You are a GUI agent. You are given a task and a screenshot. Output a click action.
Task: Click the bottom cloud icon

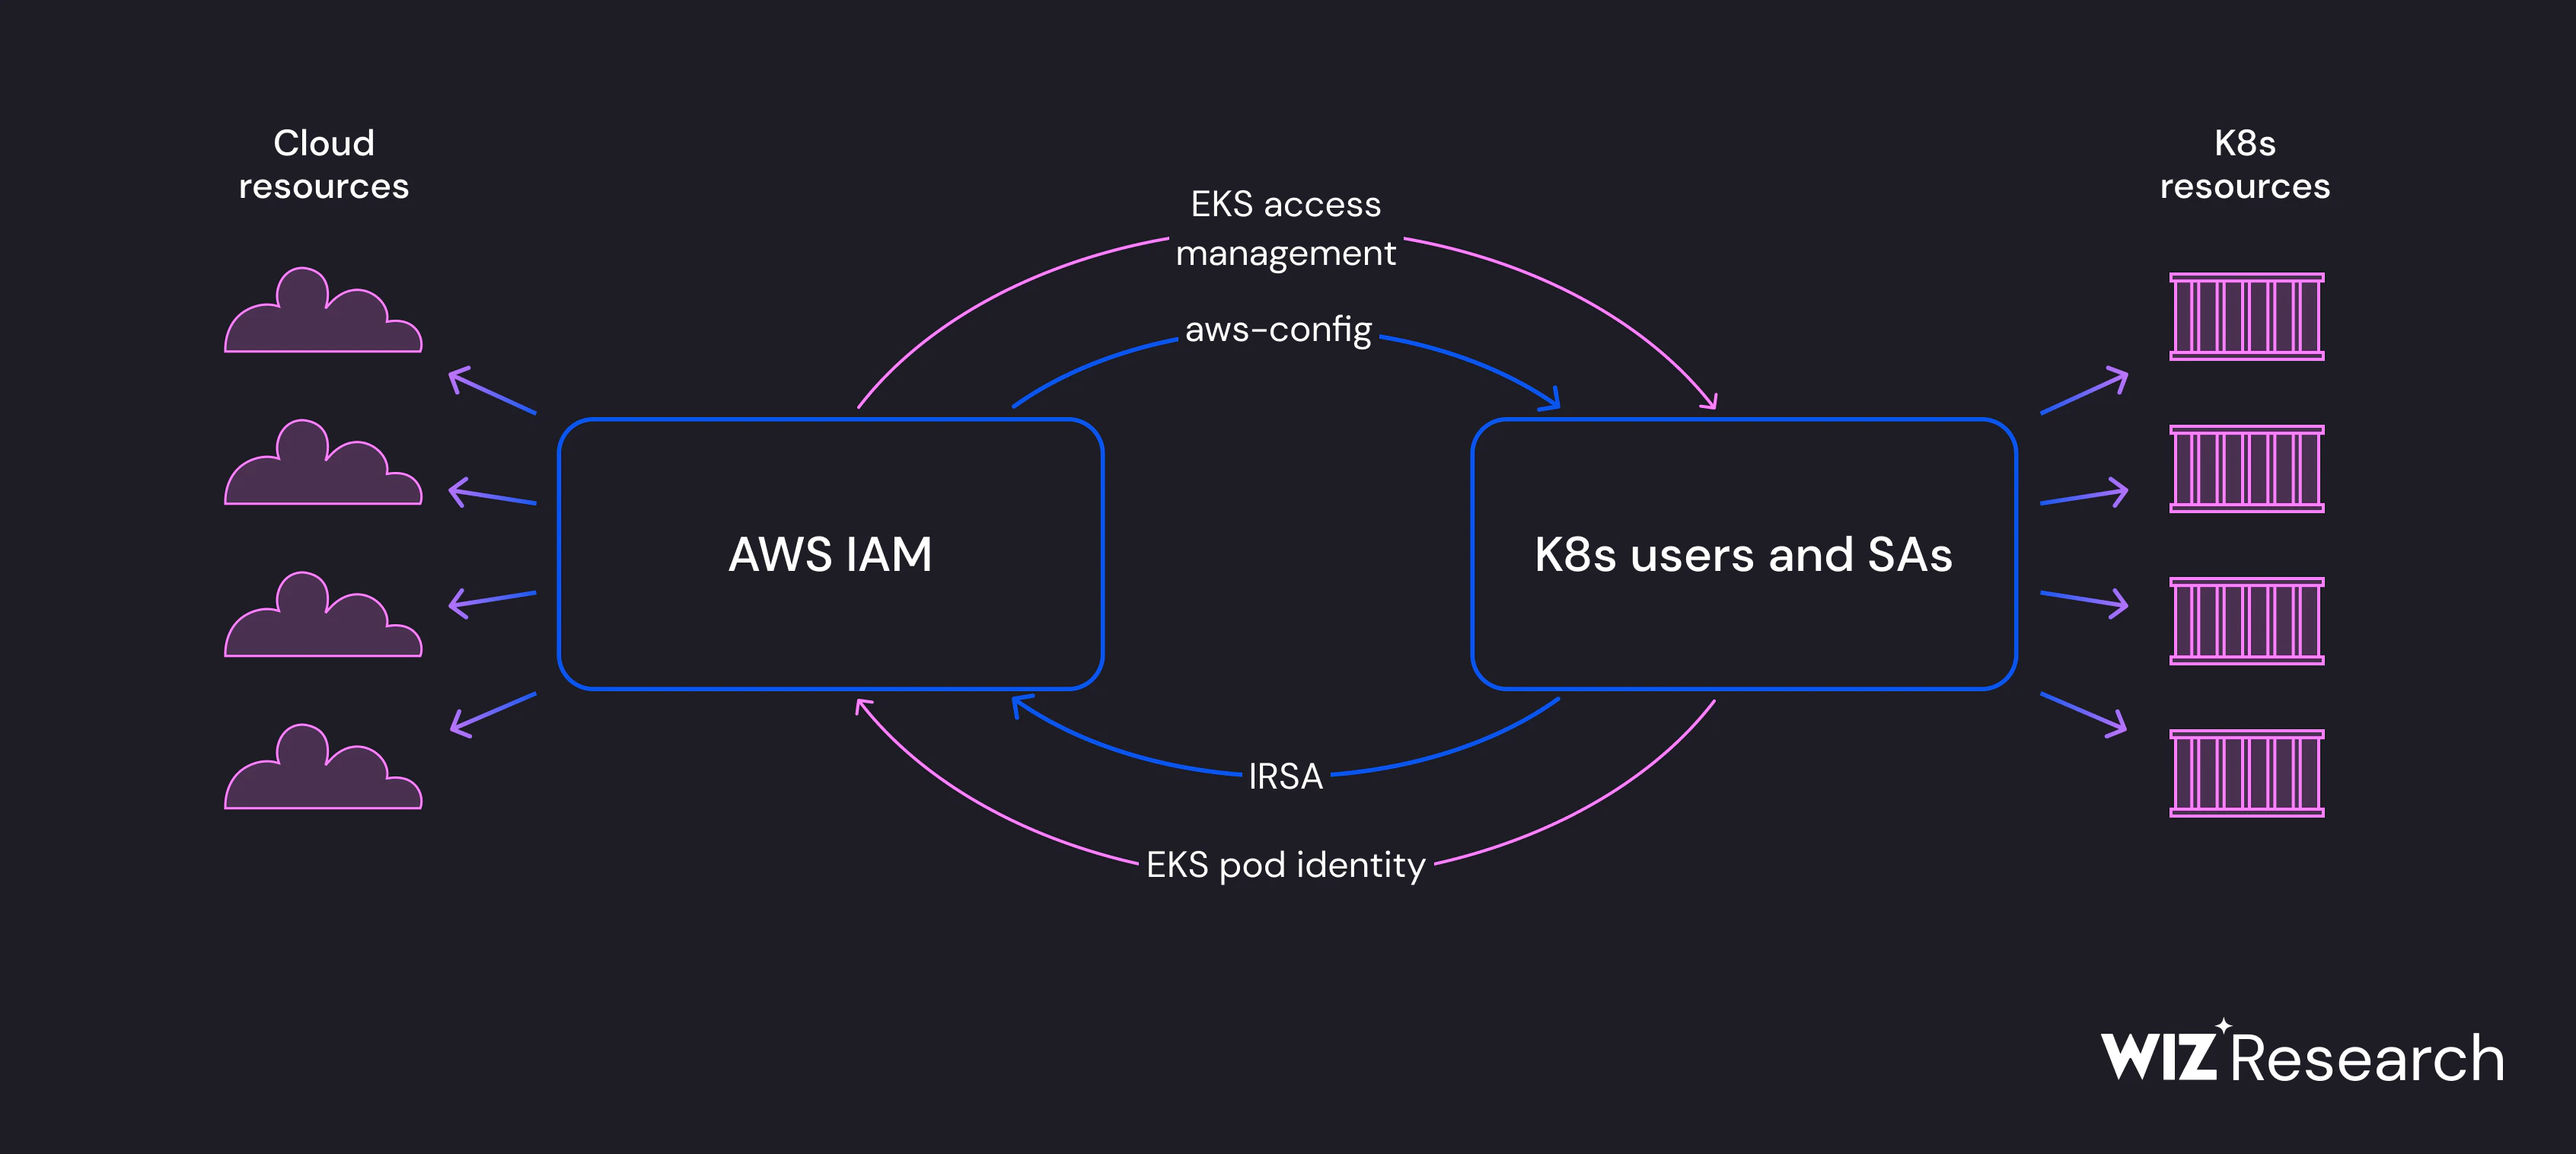click(323, 766)
